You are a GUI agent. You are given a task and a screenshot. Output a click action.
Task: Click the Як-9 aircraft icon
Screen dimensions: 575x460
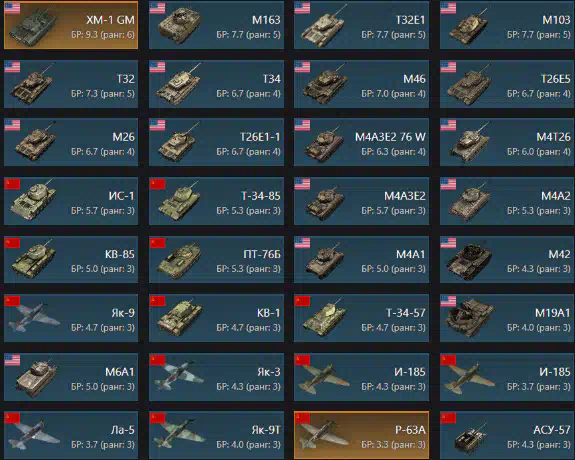pyautogui.click(x=34, y=317)
